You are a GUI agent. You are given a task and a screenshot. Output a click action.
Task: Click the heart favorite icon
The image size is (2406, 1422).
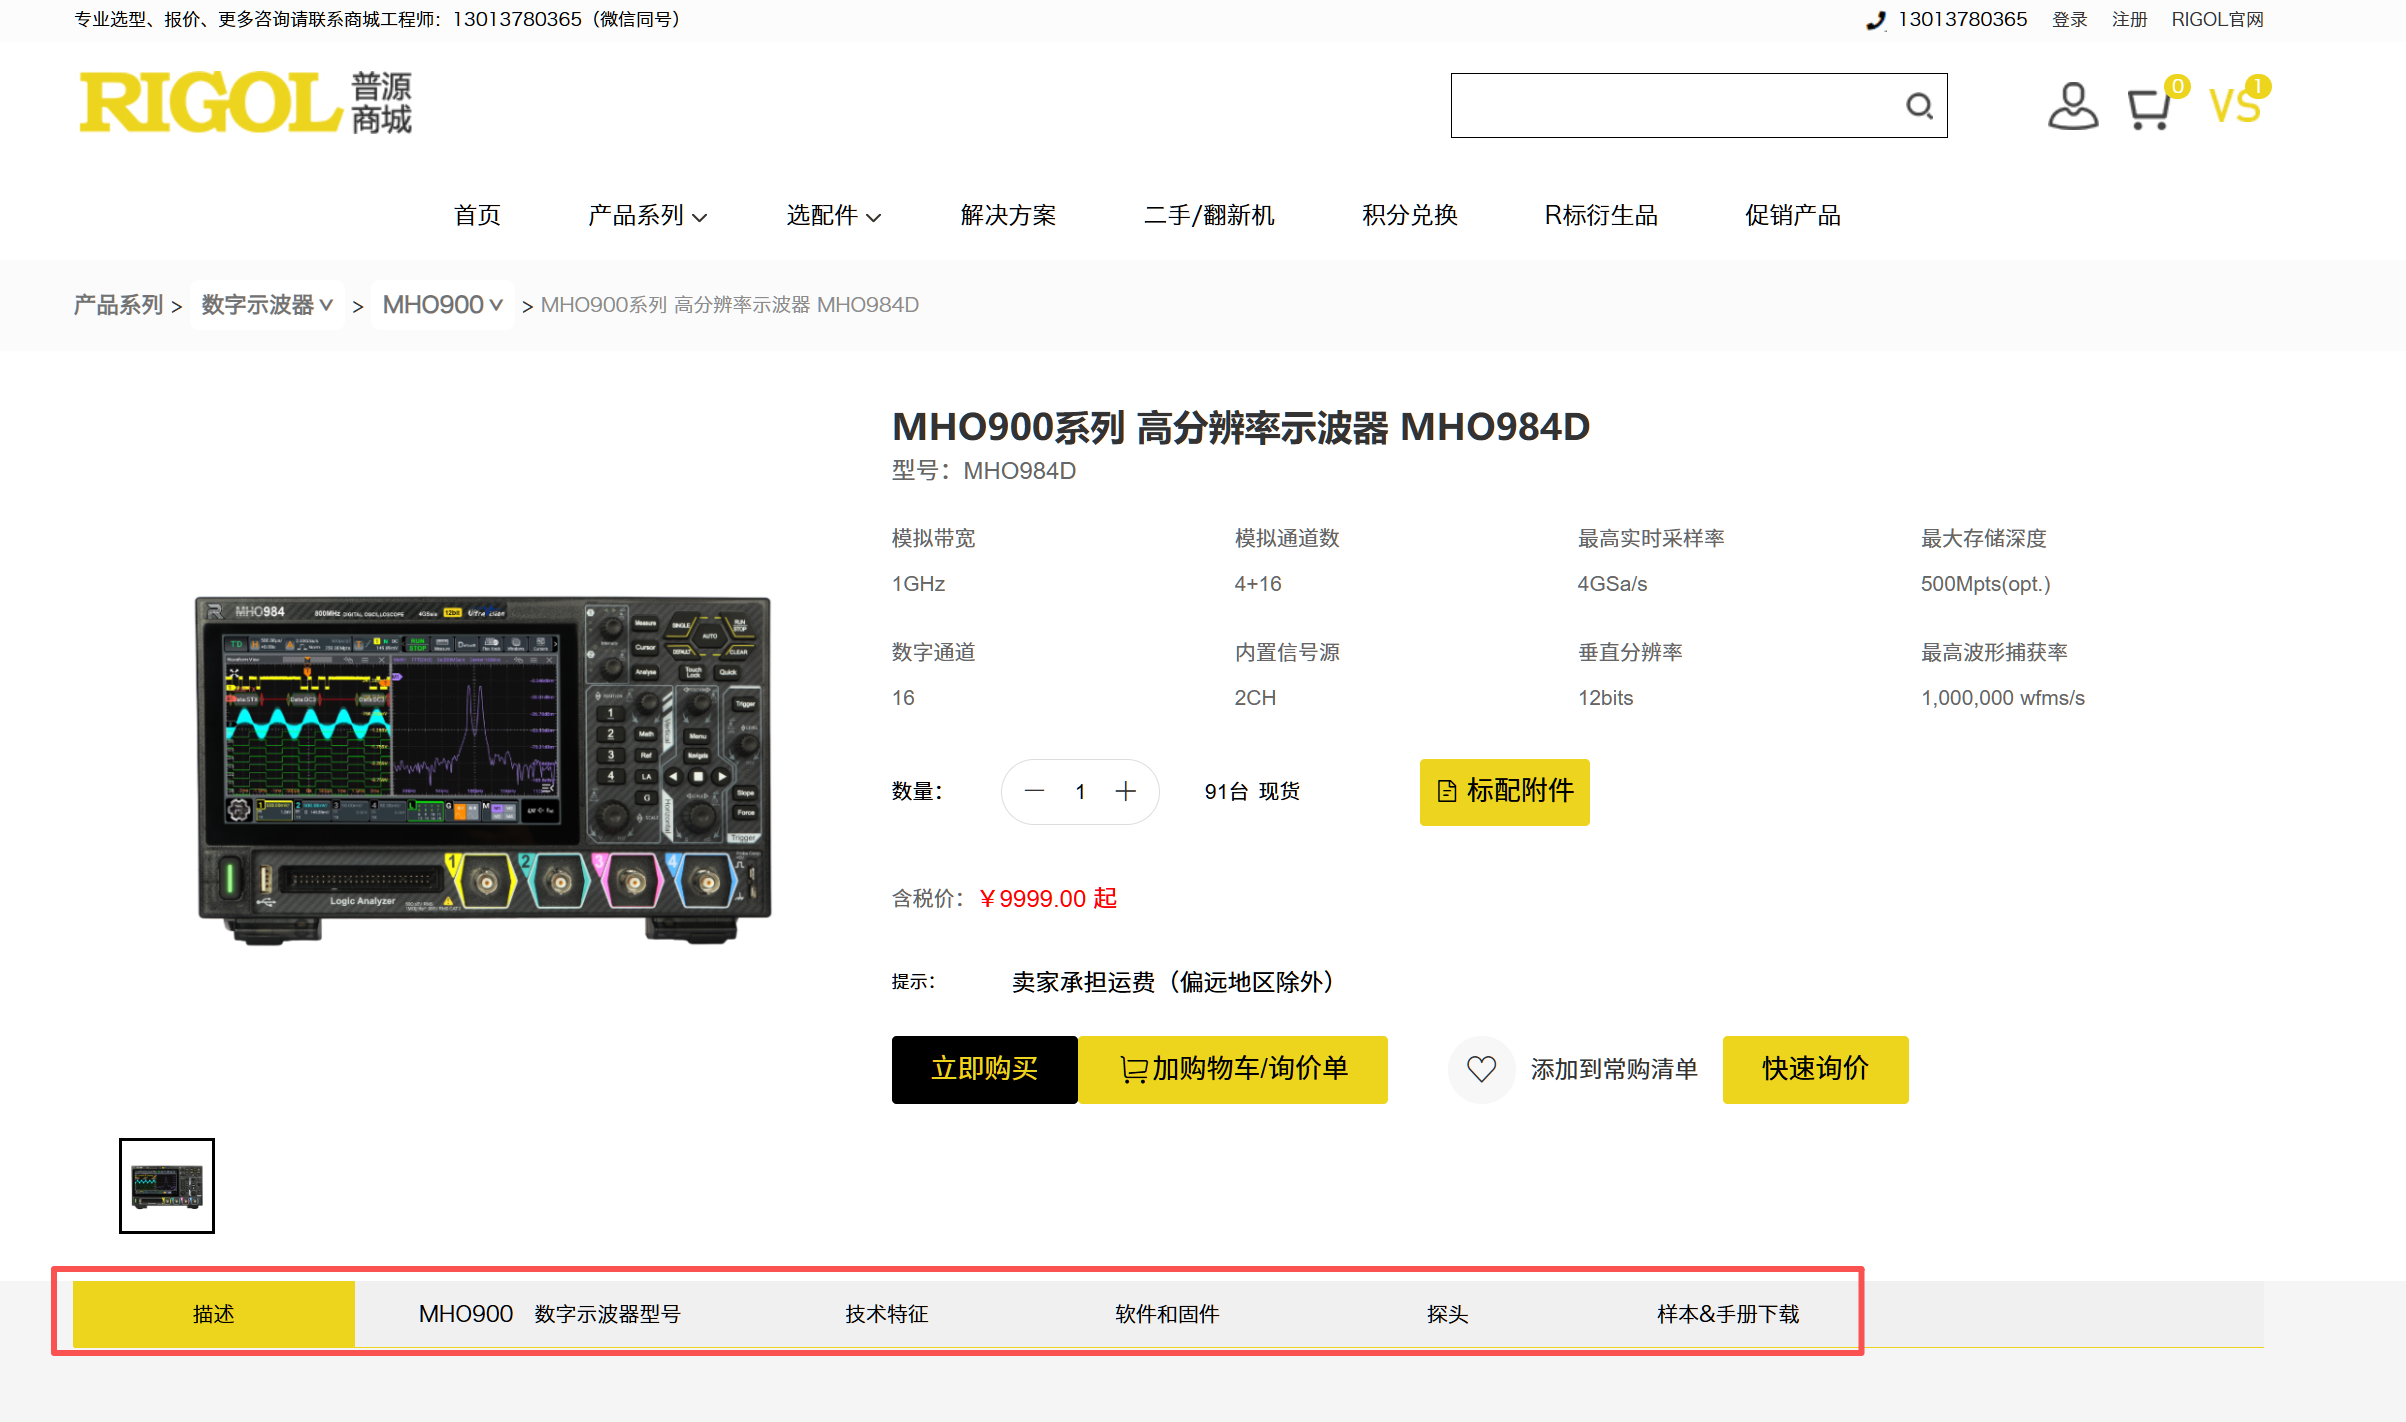[1481, 1069]
